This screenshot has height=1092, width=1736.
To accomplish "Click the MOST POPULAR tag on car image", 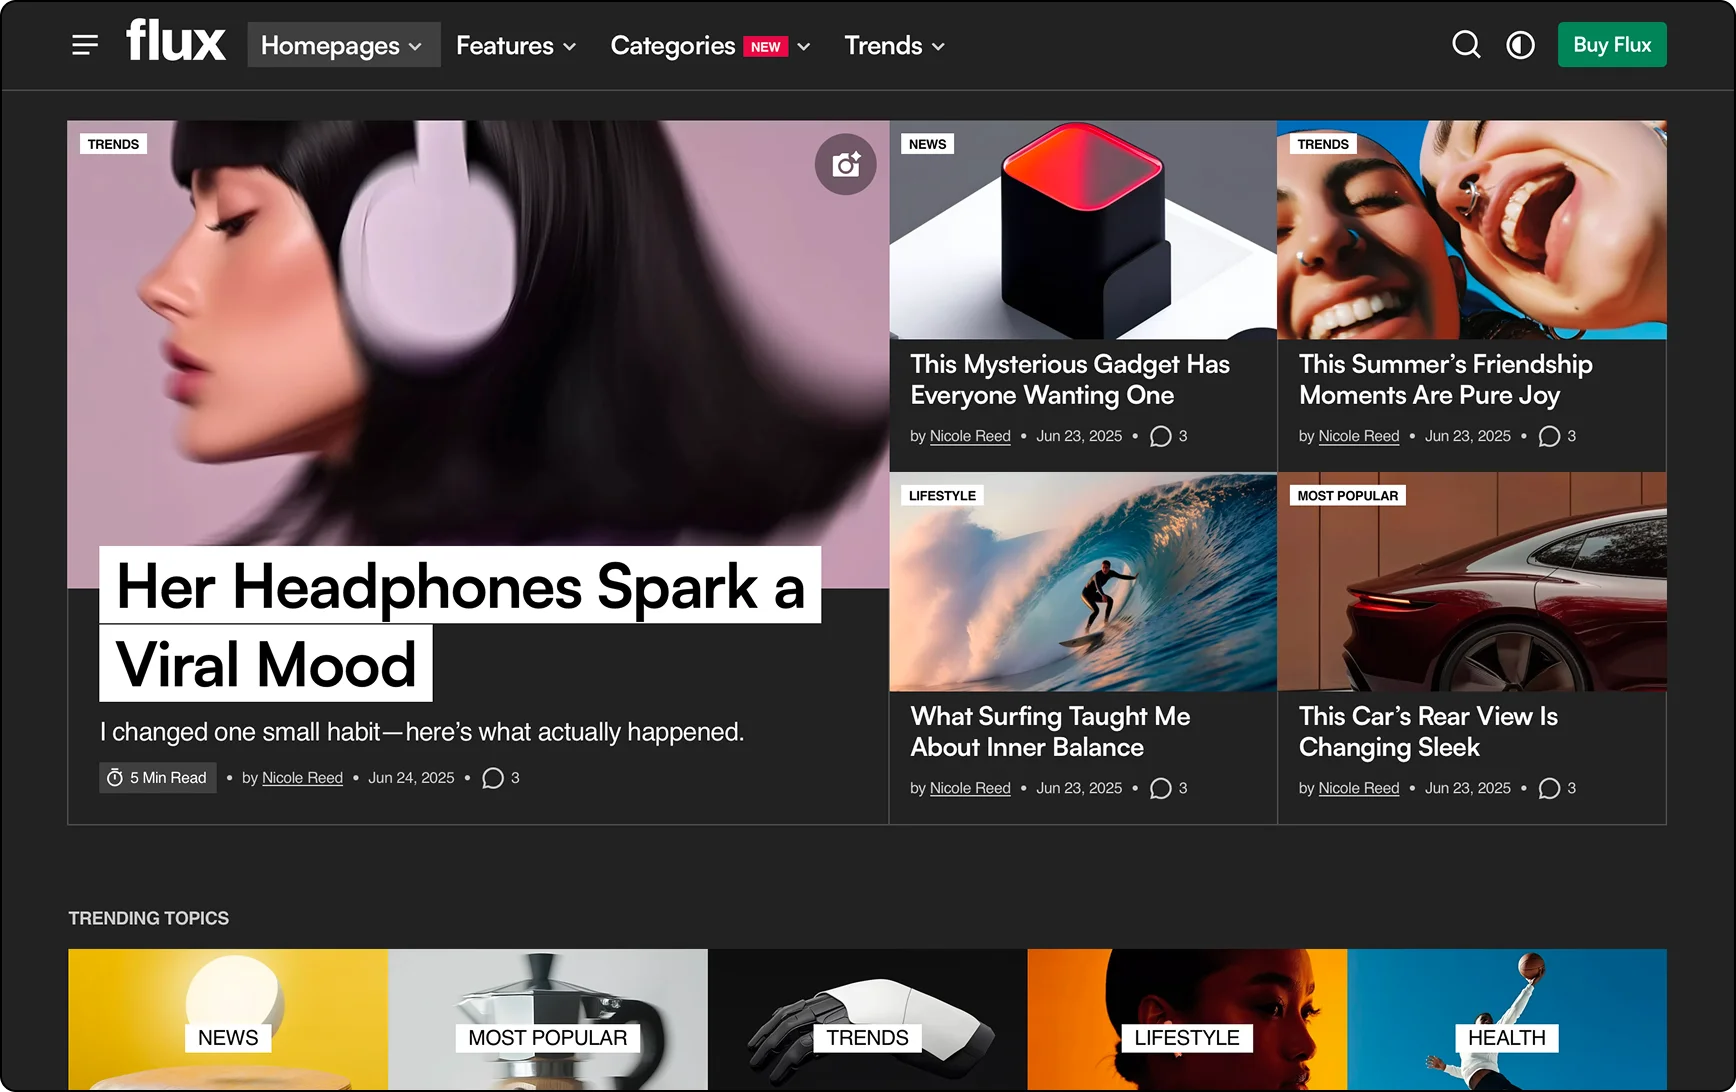I will coord(1347,495).
